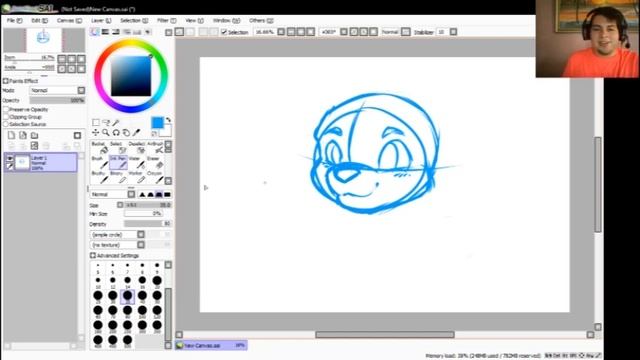Viewport: 640px width, 360px height.
Task: Open the Stabilizer value dropdown
Action: pos(453,32)
